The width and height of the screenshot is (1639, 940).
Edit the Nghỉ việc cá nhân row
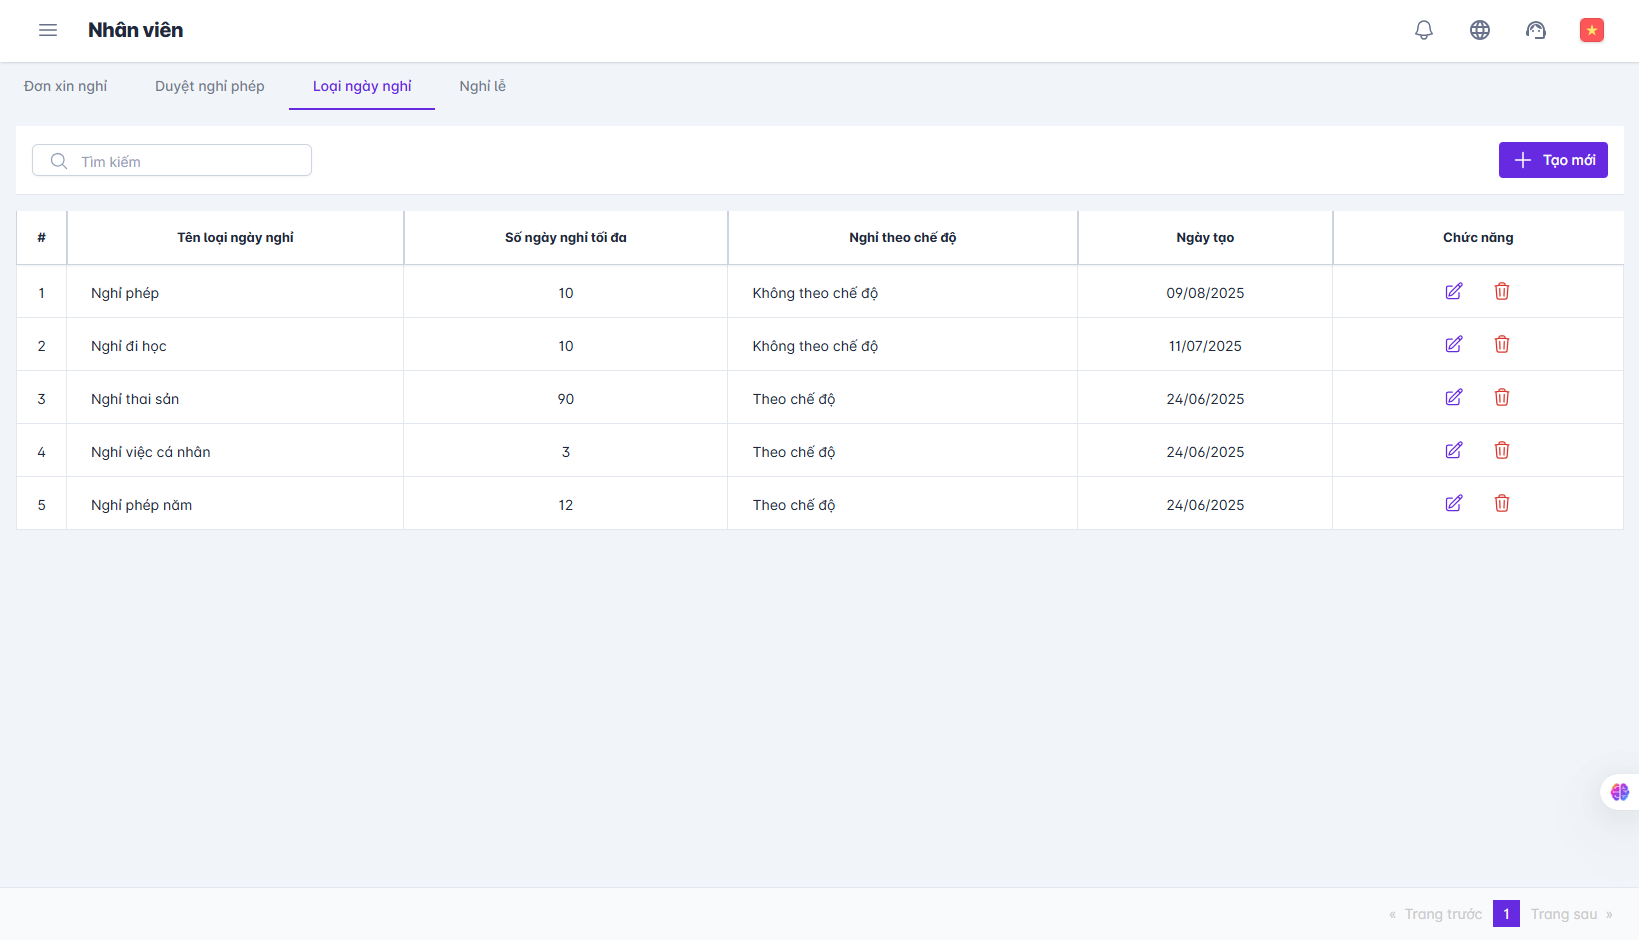click(x=1454, y=451)
